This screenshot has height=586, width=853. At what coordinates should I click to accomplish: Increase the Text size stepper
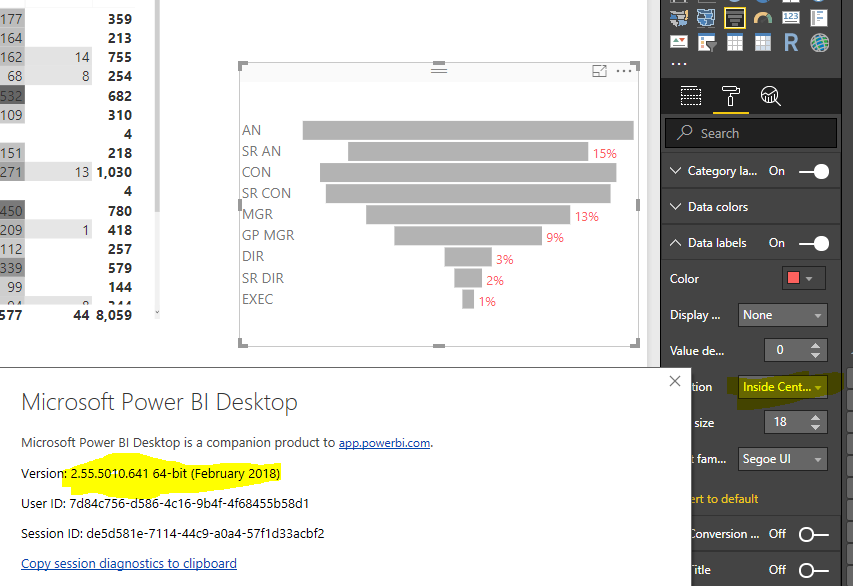click(815, 417)
